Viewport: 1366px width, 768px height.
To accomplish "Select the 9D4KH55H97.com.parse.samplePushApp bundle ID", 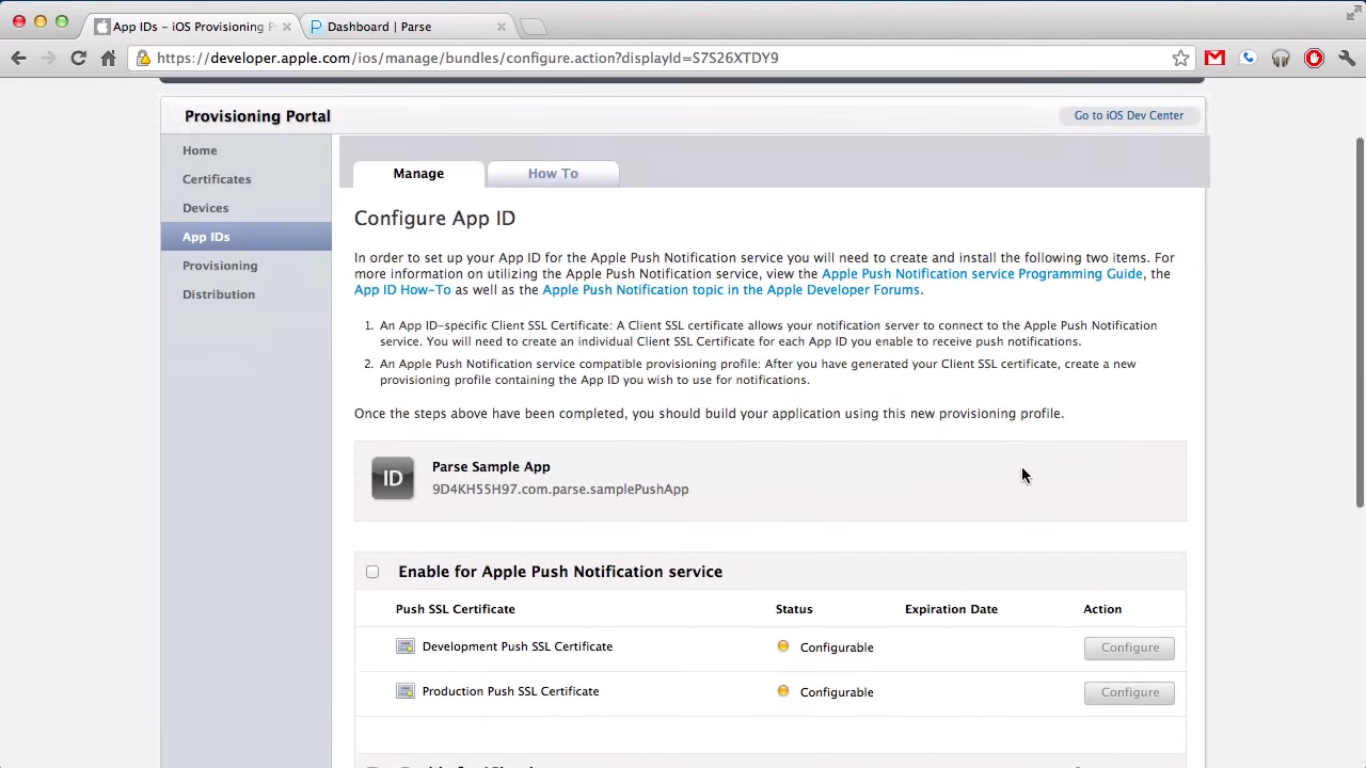I will [x=560, y=490].
